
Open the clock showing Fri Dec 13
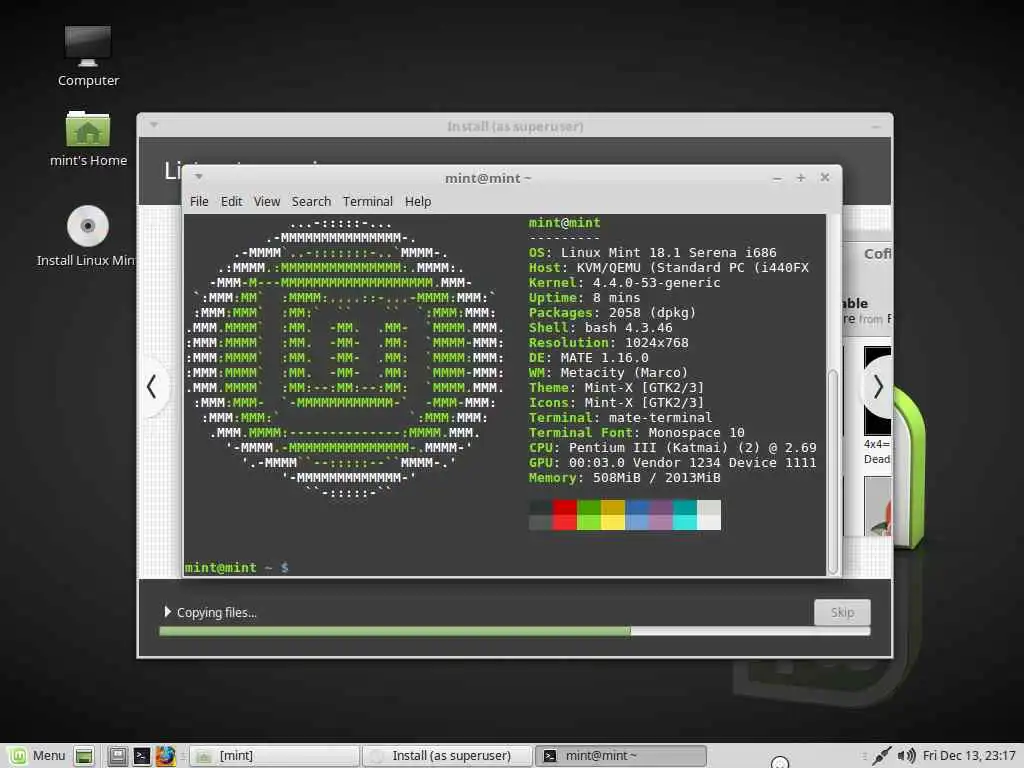[968, 756]
